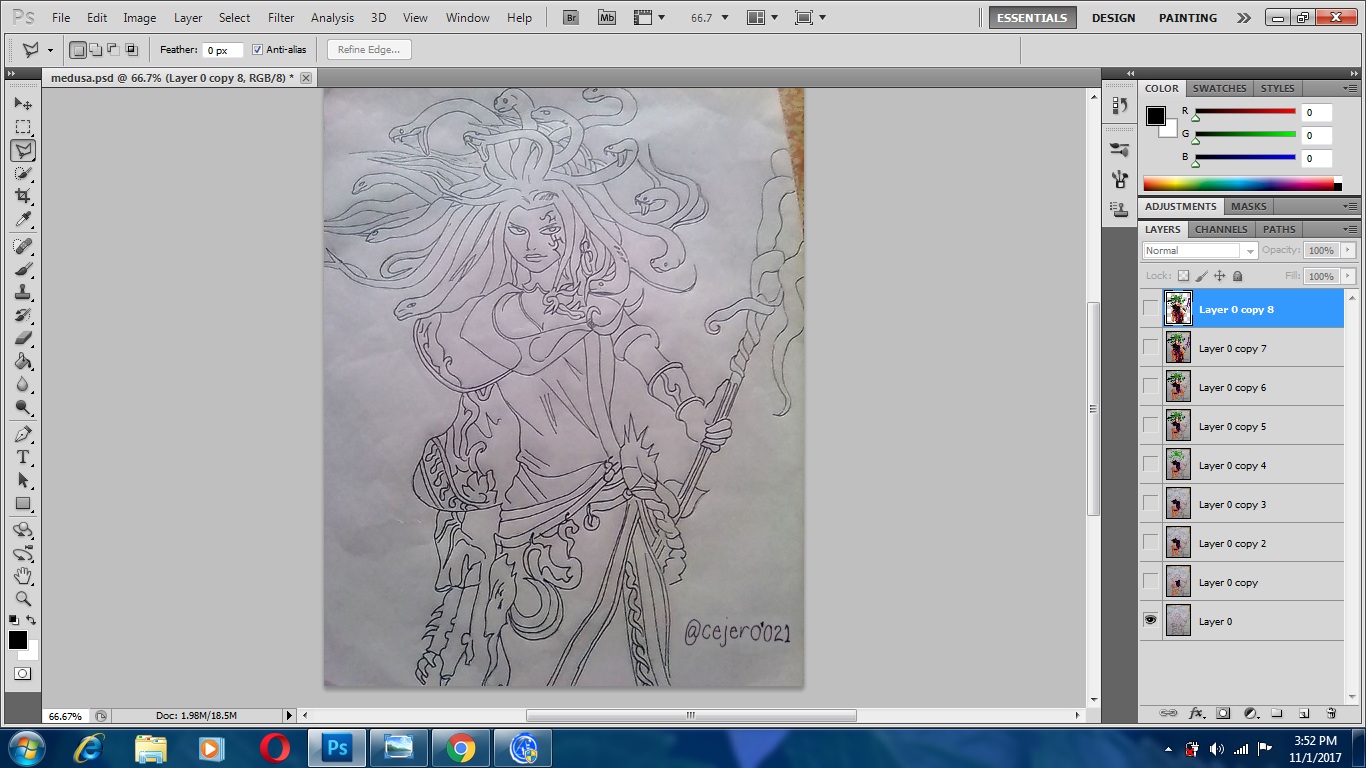Open the History panel icon
The image size is (1366, 768).
(1119, 104)
